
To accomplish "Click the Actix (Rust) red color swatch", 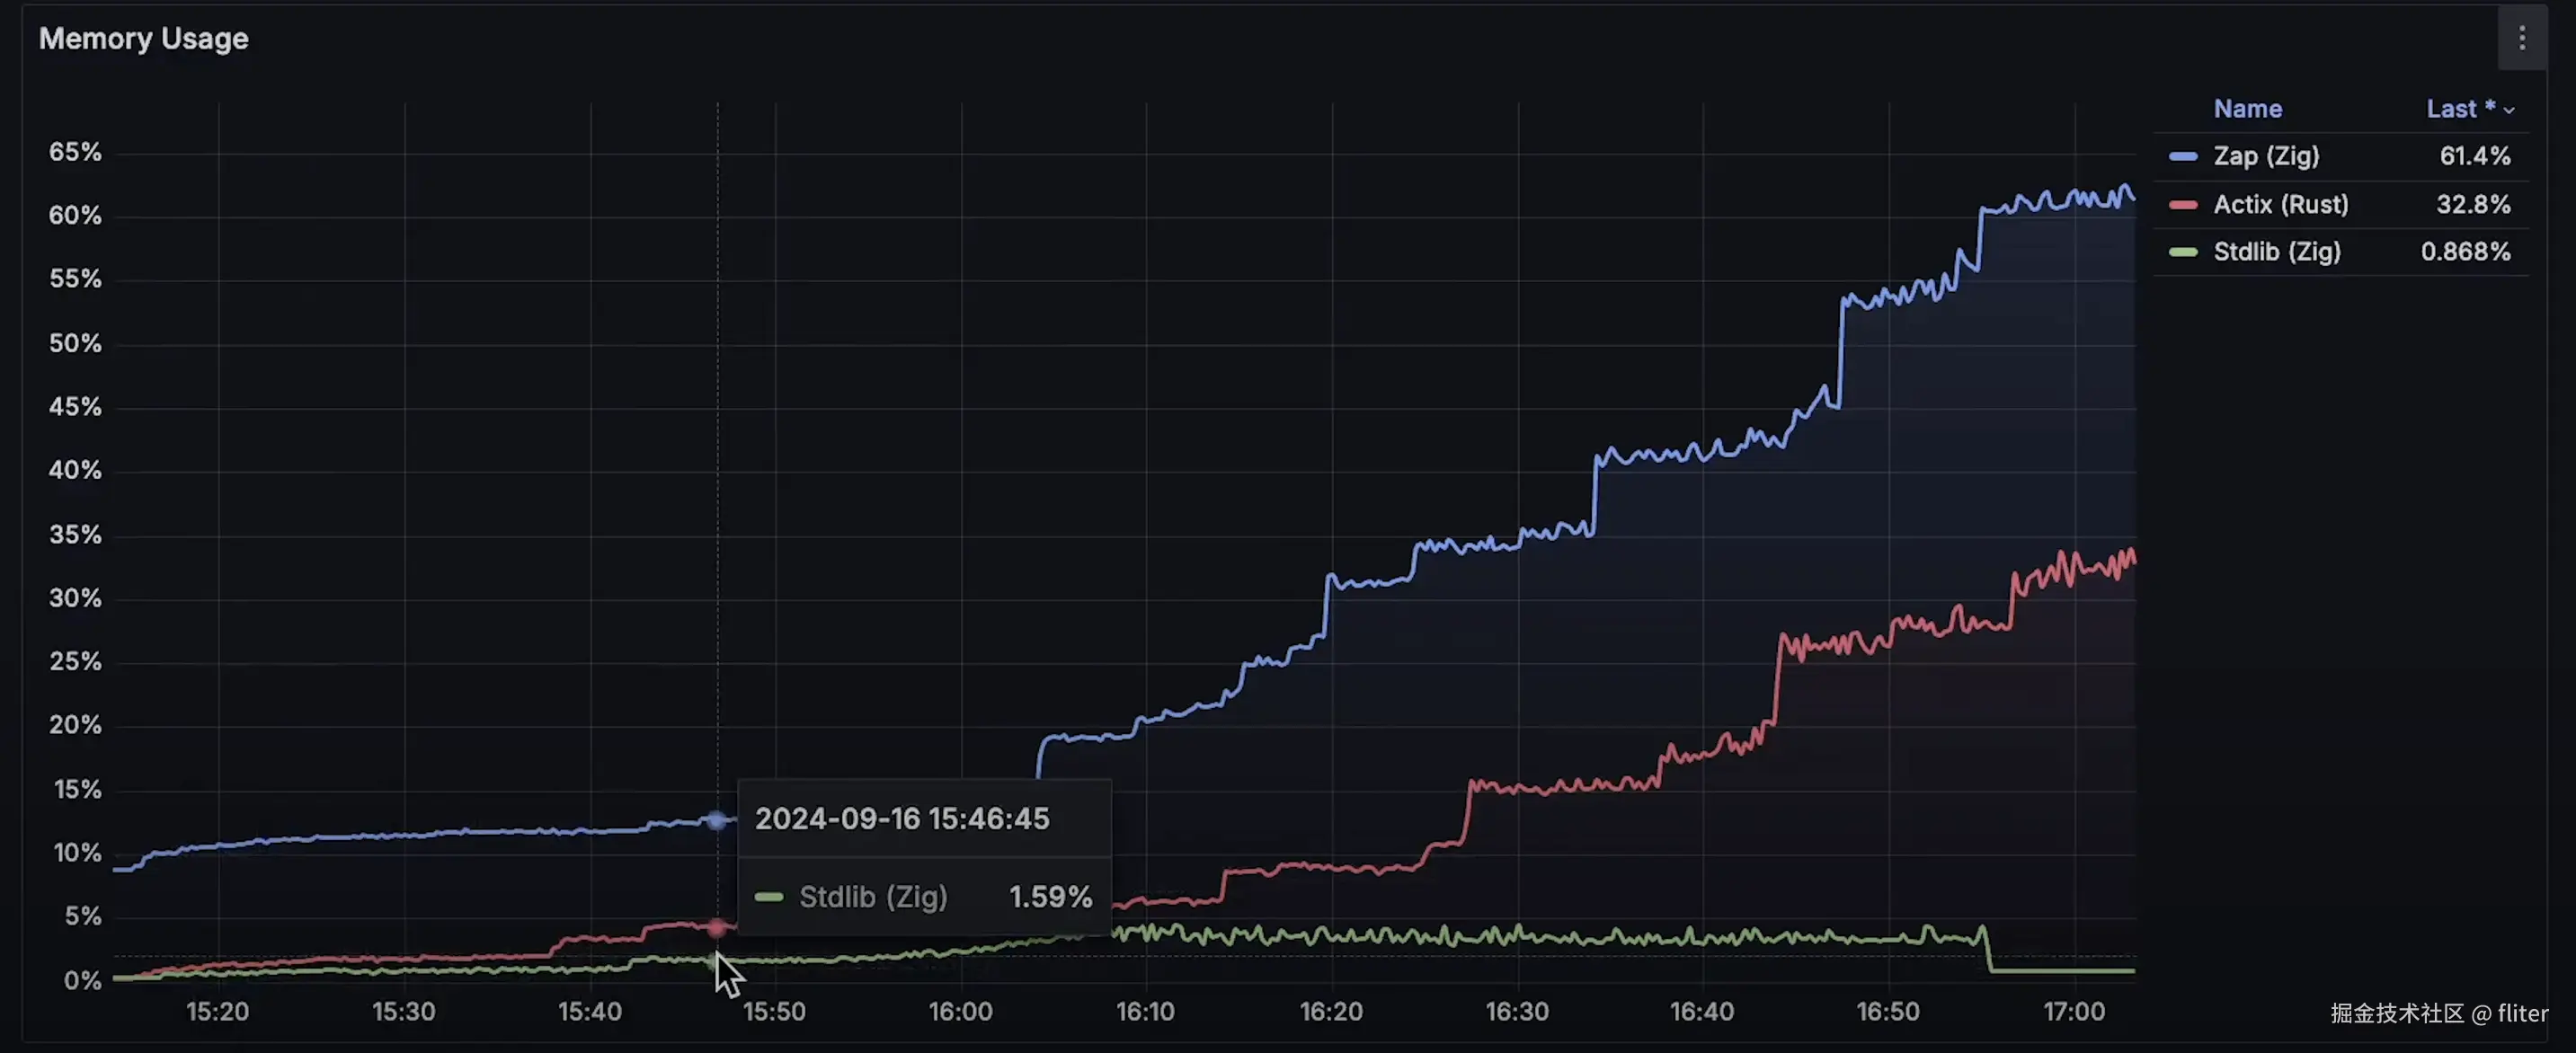I will click(2182, 205).
